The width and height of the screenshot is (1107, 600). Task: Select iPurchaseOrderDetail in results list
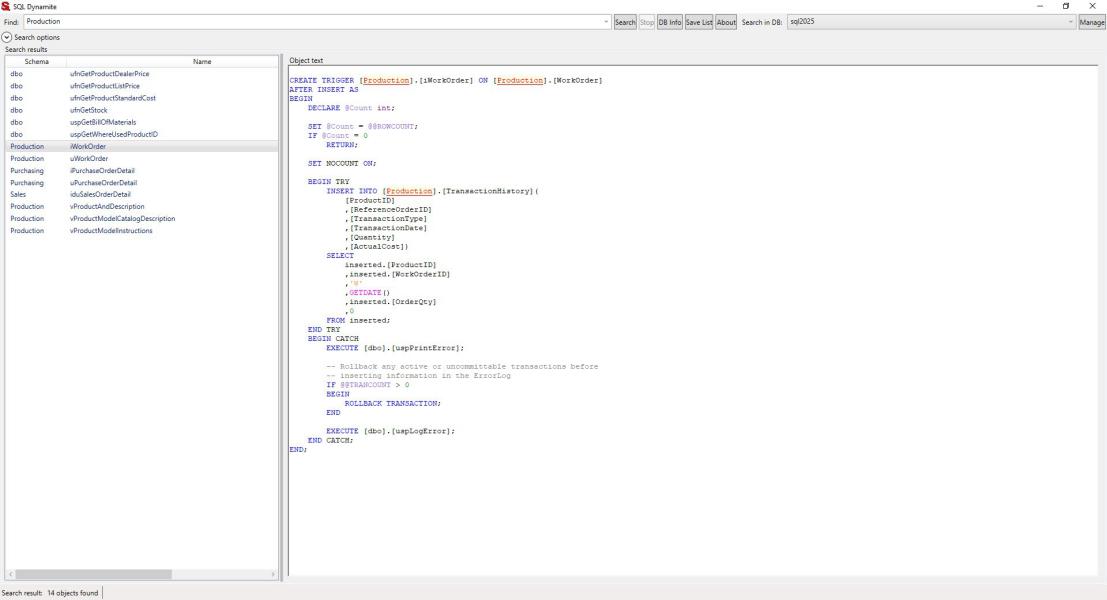102,170
